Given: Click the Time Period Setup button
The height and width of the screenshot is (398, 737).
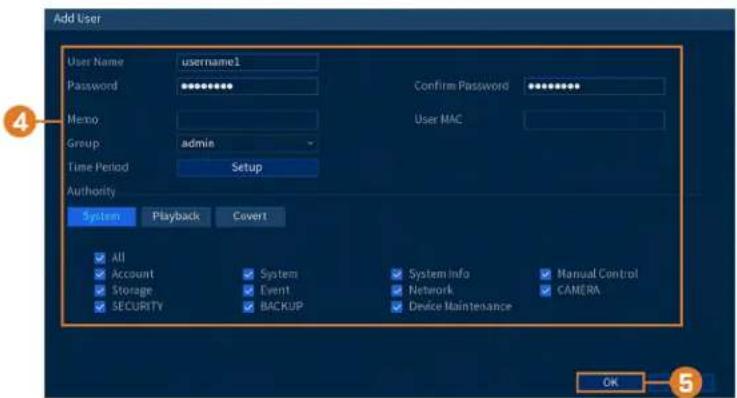Looking at the screenshot, I should click(247, 167).
